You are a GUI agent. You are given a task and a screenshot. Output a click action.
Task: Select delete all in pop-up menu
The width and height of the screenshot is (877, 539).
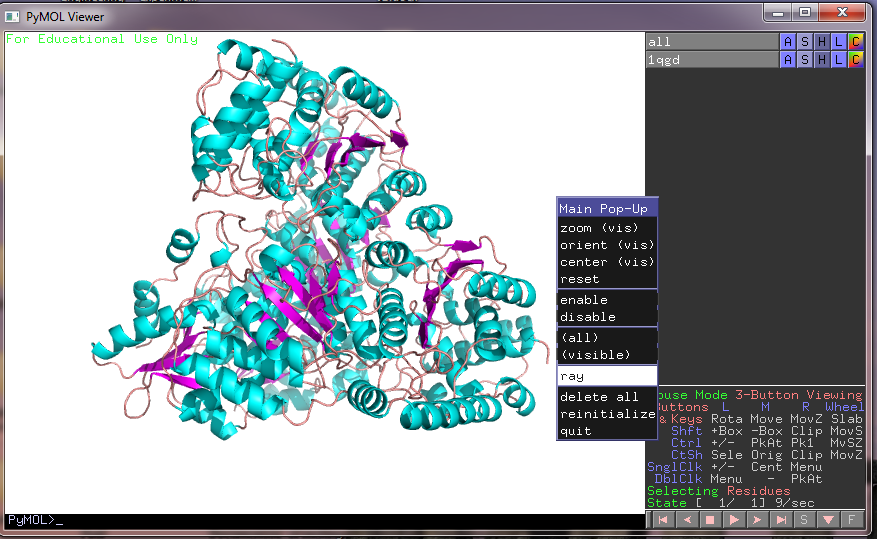pos(607,396)
